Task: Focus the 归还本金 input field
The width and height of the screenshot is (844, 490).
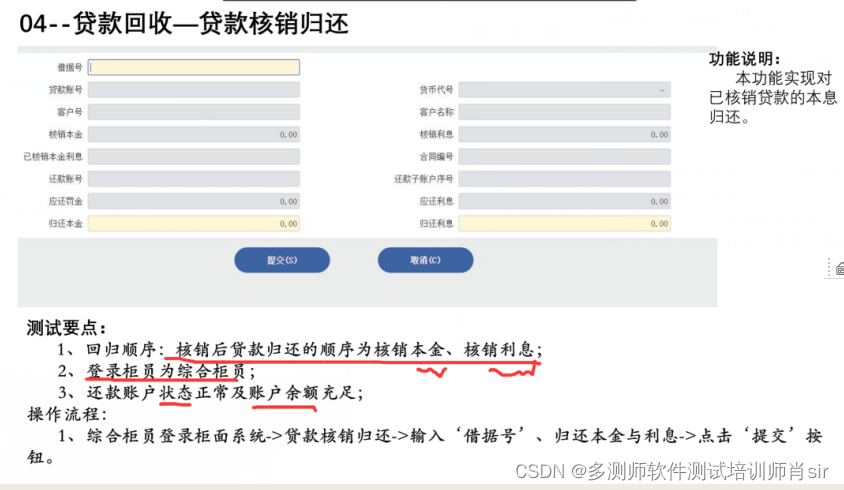Action: (194, 223)
